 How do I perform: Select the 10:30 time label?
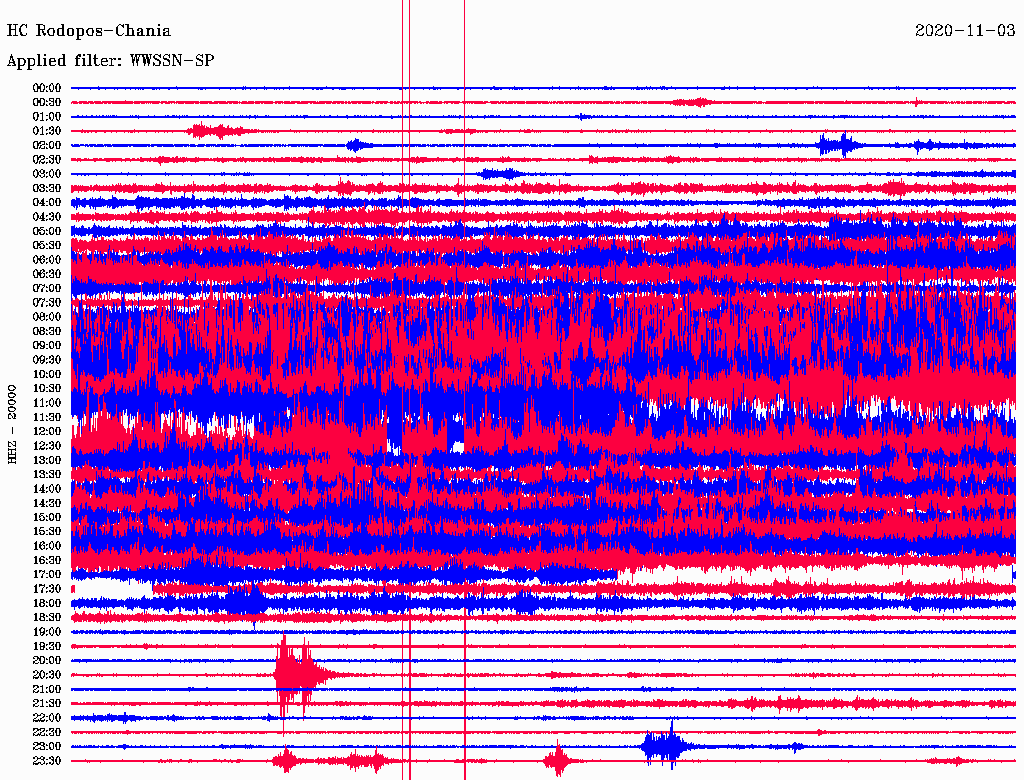pyautogui.click(x=47, y=389)
